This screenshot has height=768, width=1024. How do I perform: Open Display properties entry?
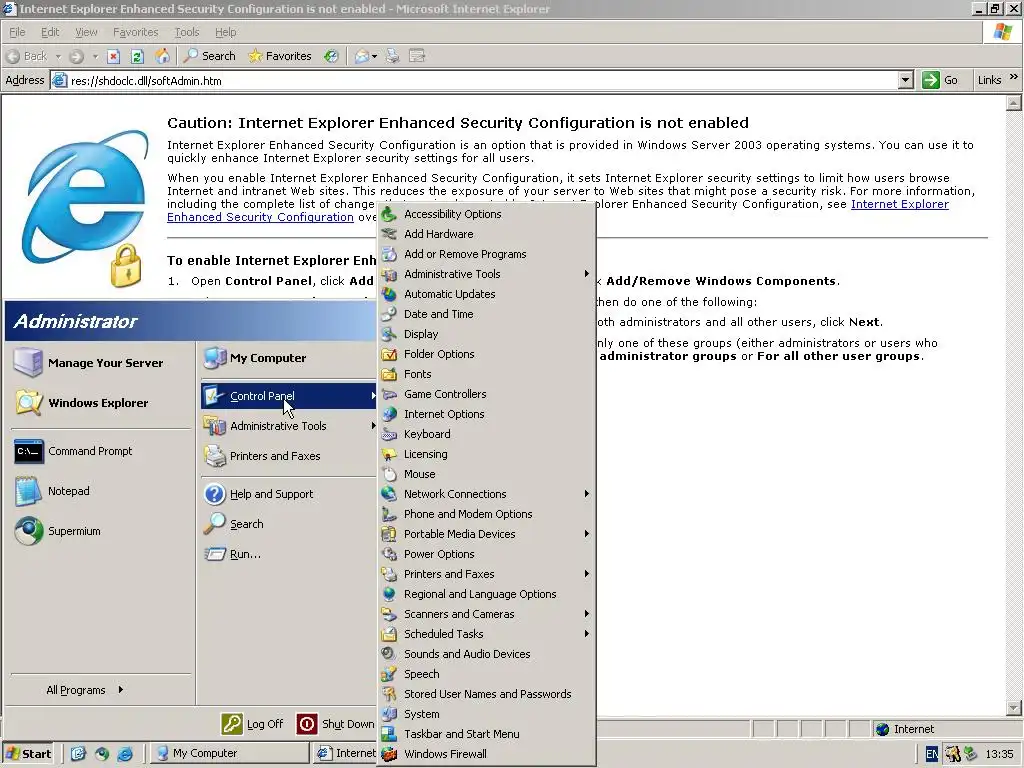point(487,334)
